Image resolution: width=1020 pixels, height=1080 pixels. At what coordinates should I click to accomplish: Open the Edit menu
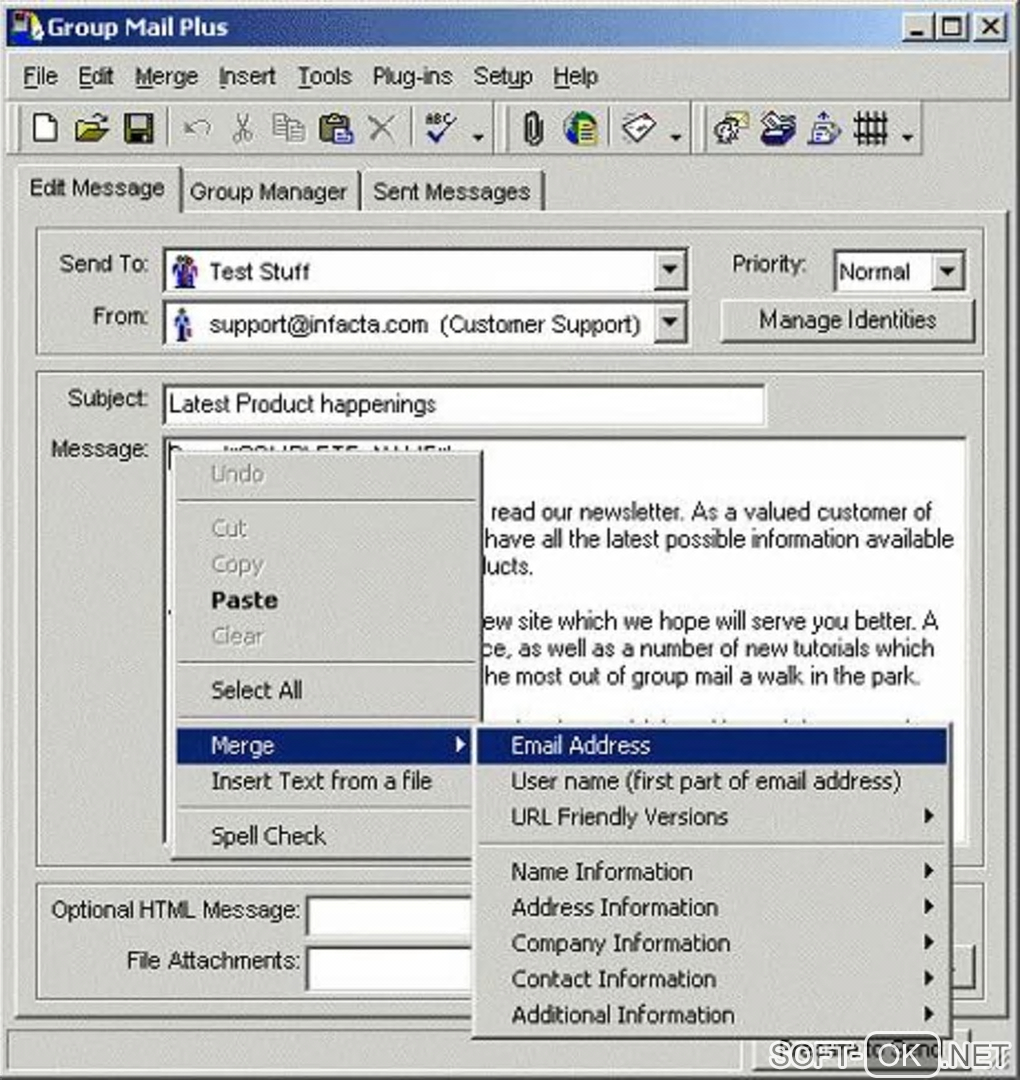pyautogui.click(x=95, y=76)
